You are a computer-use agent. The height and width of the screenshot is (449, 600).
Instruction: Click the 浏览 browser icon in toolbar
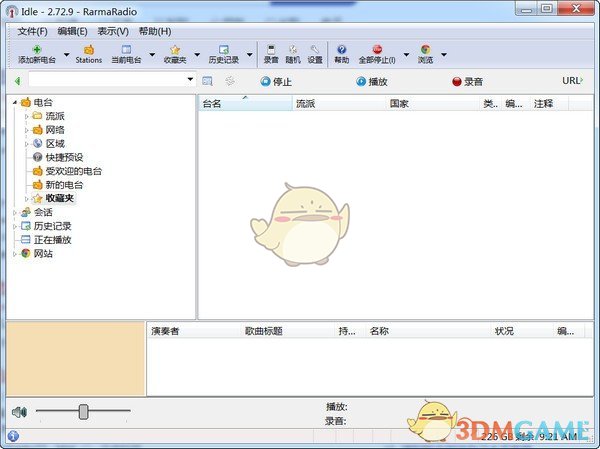425,49
